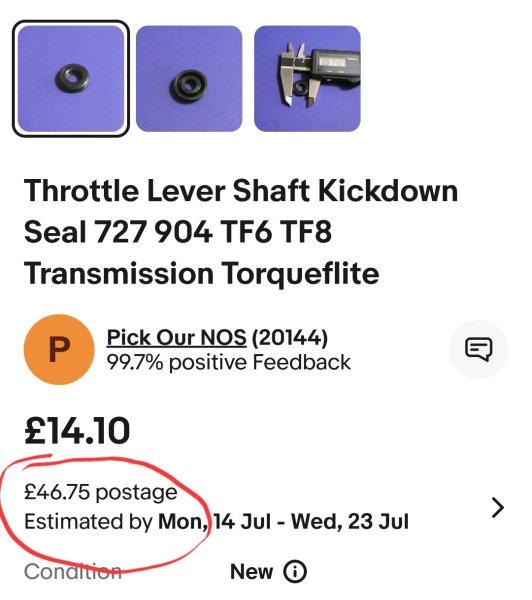532x600 pixels.
Task: Open the message seller chat icon
Action: pos(478,349)
